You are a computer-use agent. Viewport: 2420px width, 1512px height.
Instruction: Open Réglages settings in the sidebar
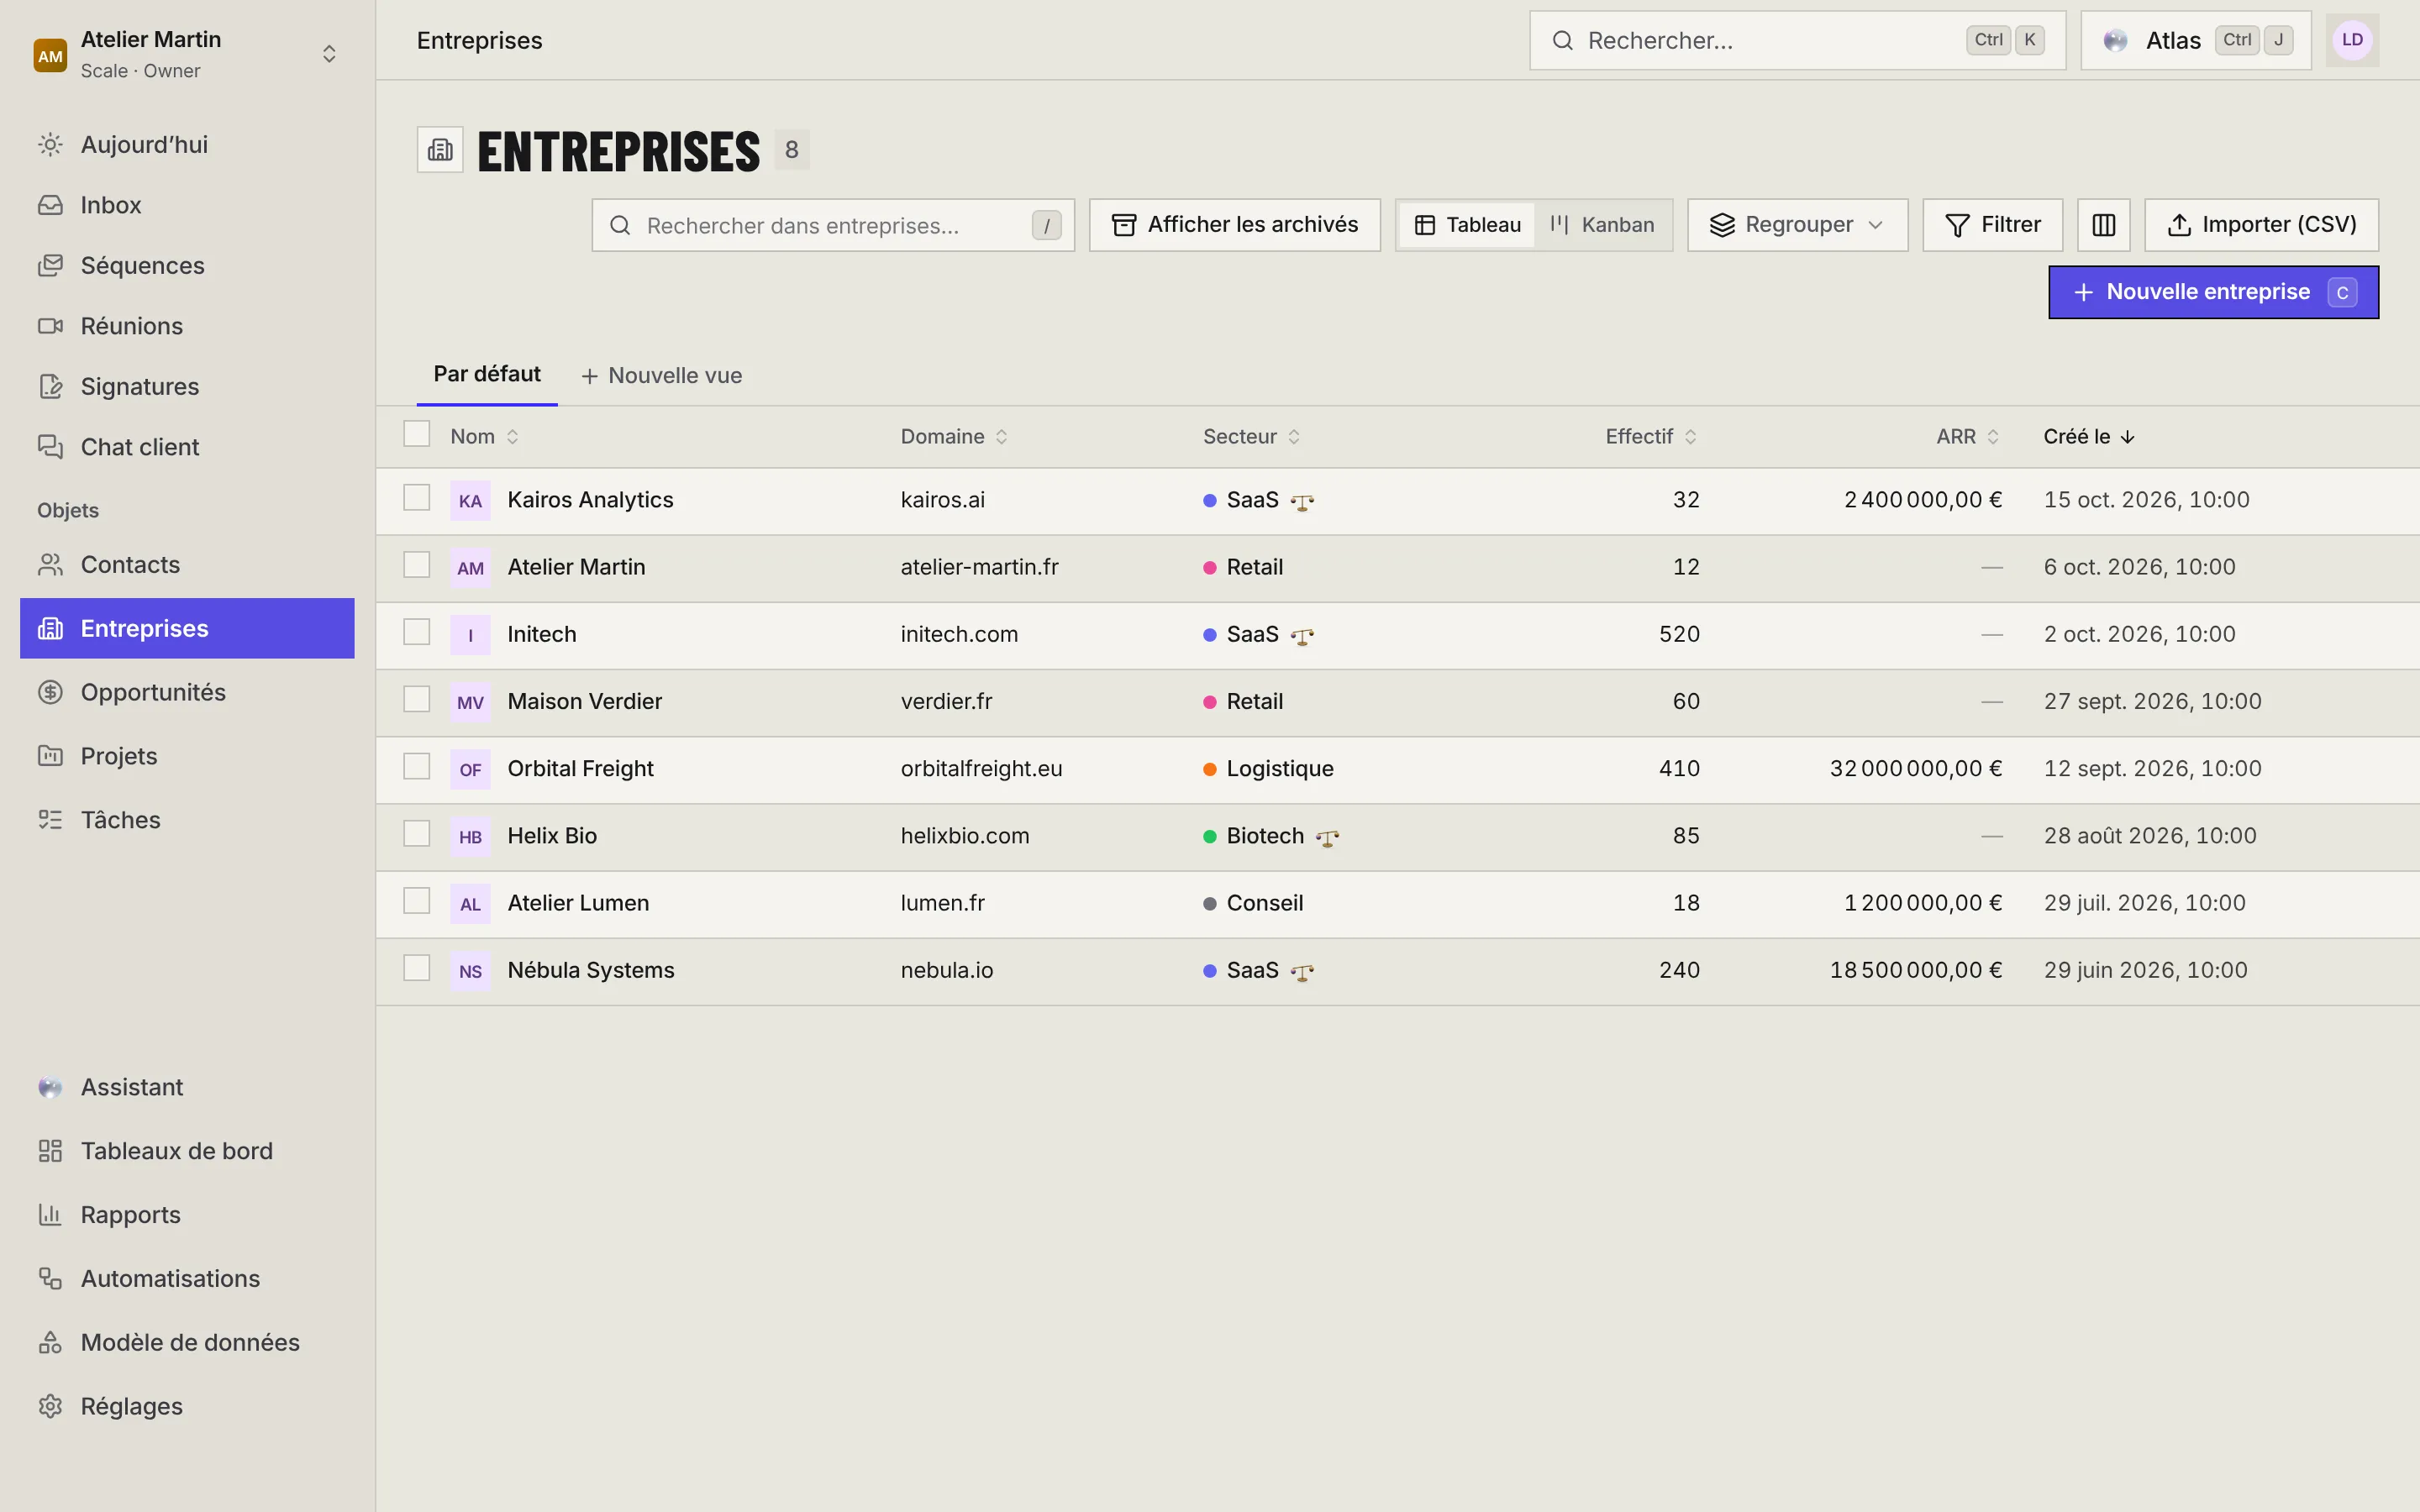[187, 1406]
